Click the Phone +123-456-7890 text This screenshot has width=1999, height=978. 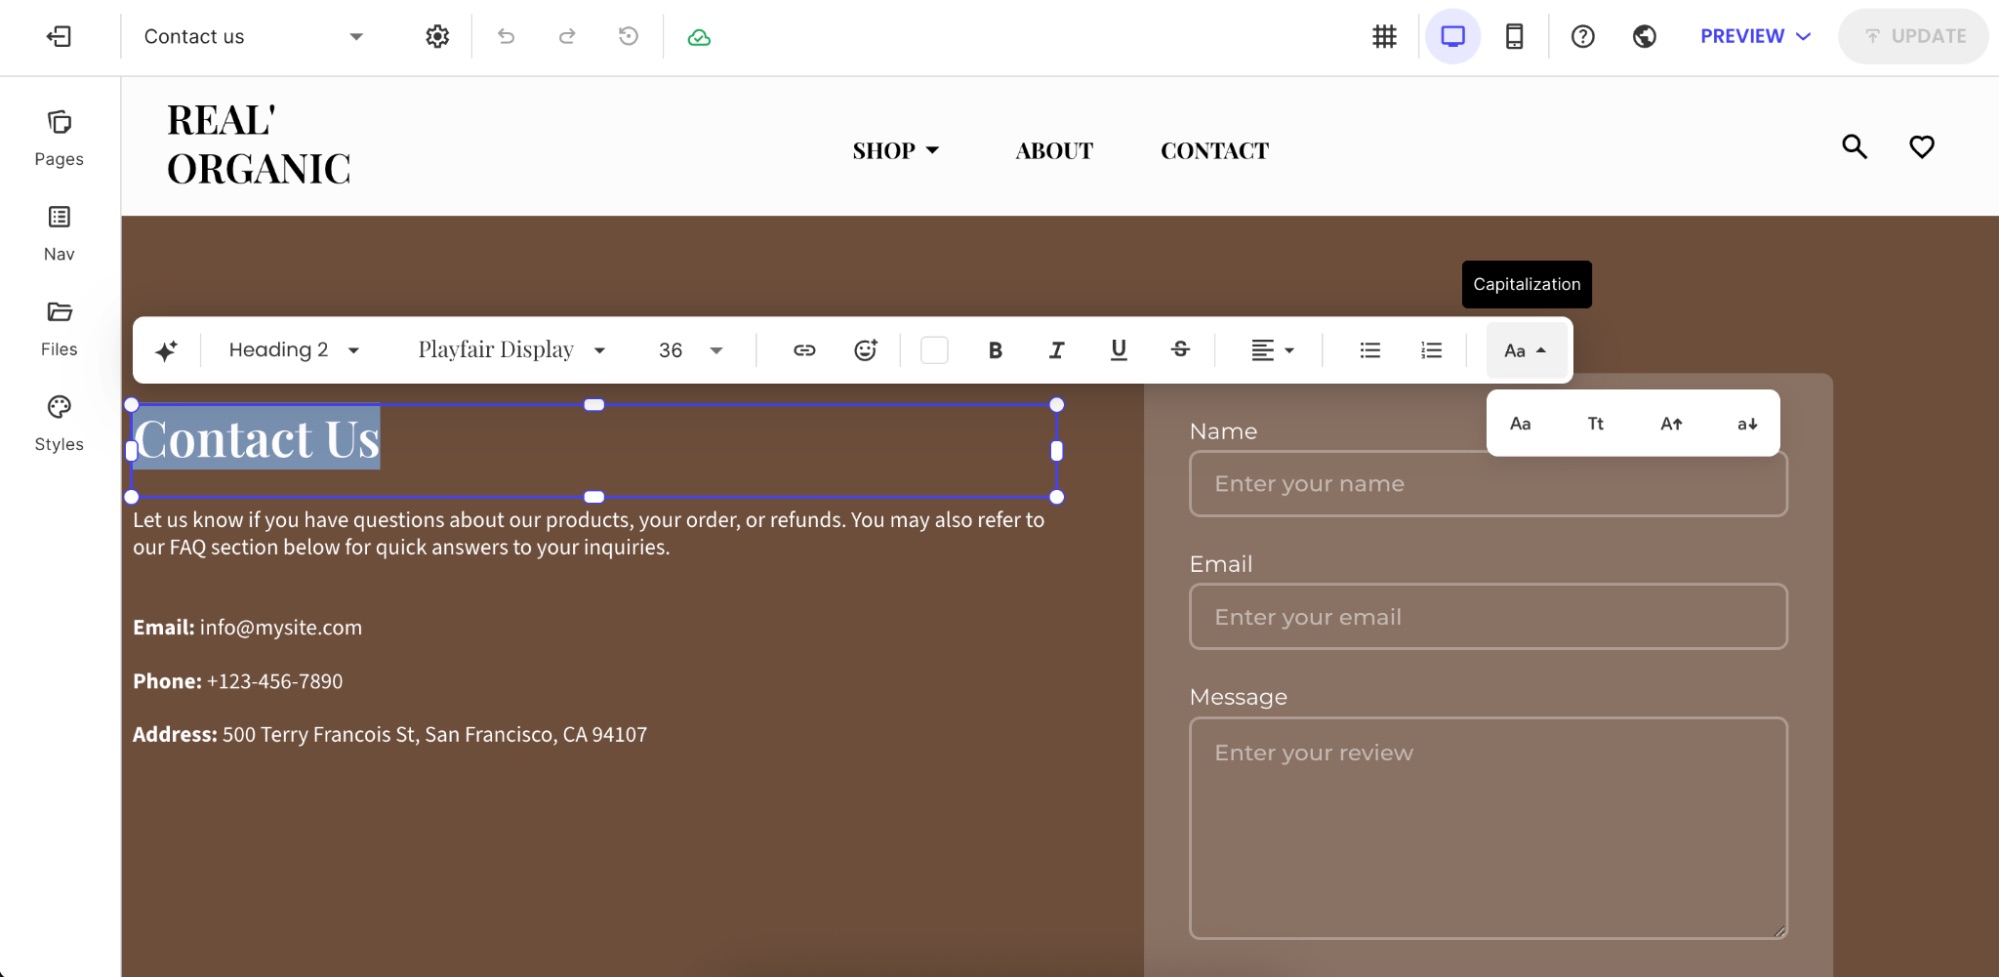(238, 681)
